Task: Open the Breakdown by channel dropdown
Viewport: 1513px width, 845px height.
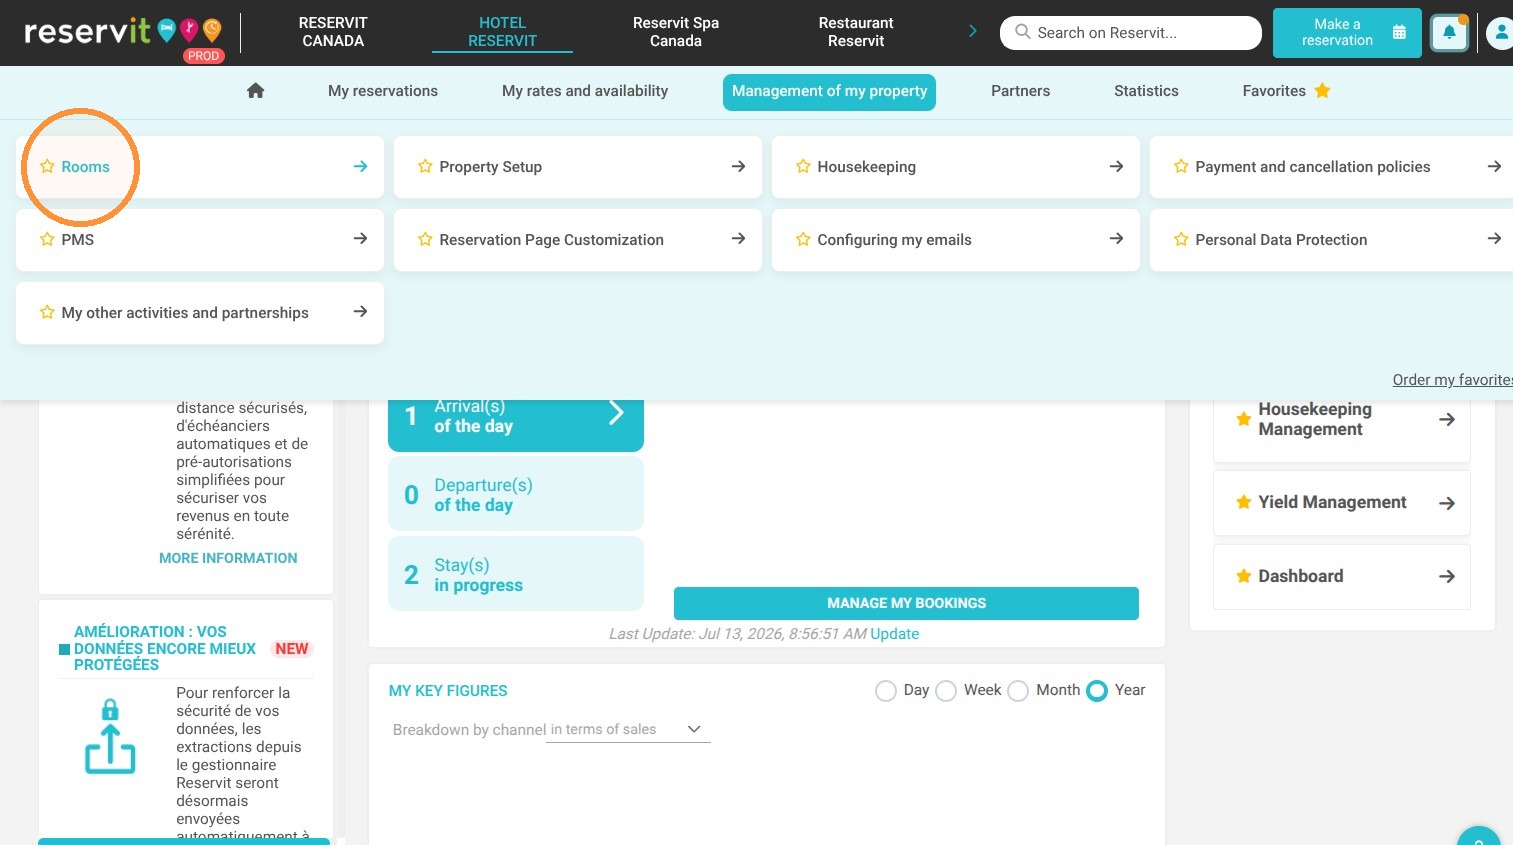Action: point(628,730)
